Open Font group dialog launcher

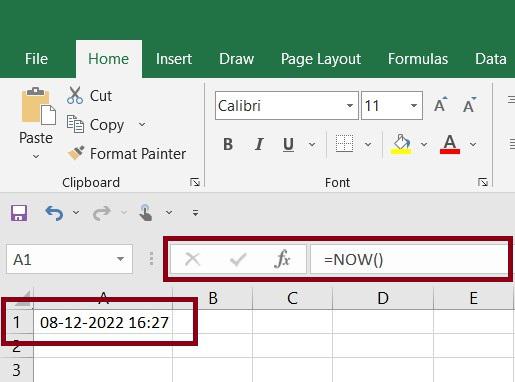(x=483, y=182)
